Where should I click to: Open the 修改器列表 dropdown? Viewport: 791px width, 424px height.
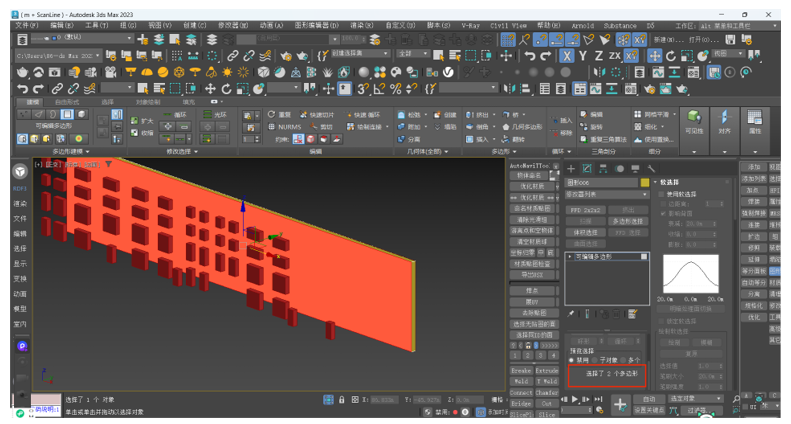pyautogui.click(x=607, y=195)
